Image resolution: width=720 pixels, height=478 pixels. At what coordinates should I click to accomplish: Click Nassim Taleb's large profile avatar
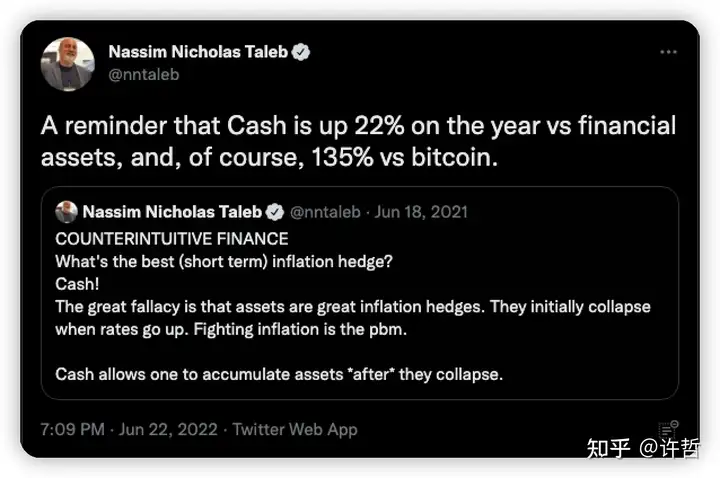[67, 64]
